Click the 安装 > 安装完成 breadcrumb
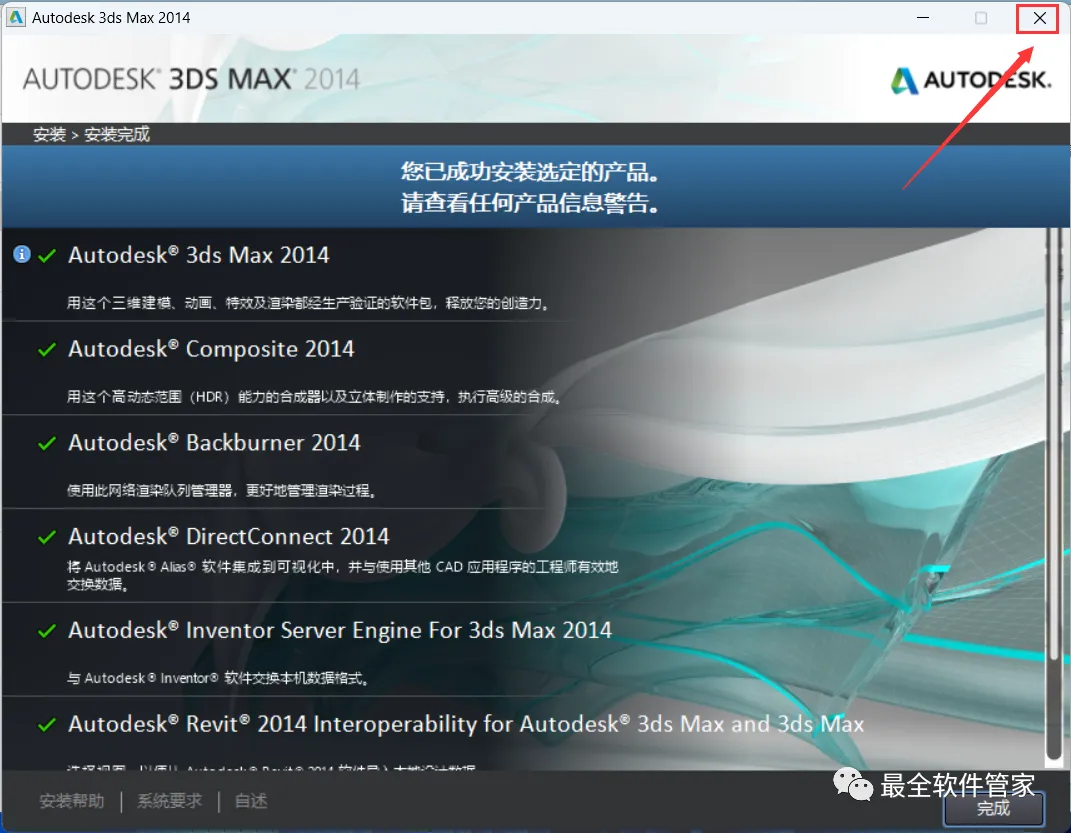This screenshot has width=1071, height=833. point(92,135)
